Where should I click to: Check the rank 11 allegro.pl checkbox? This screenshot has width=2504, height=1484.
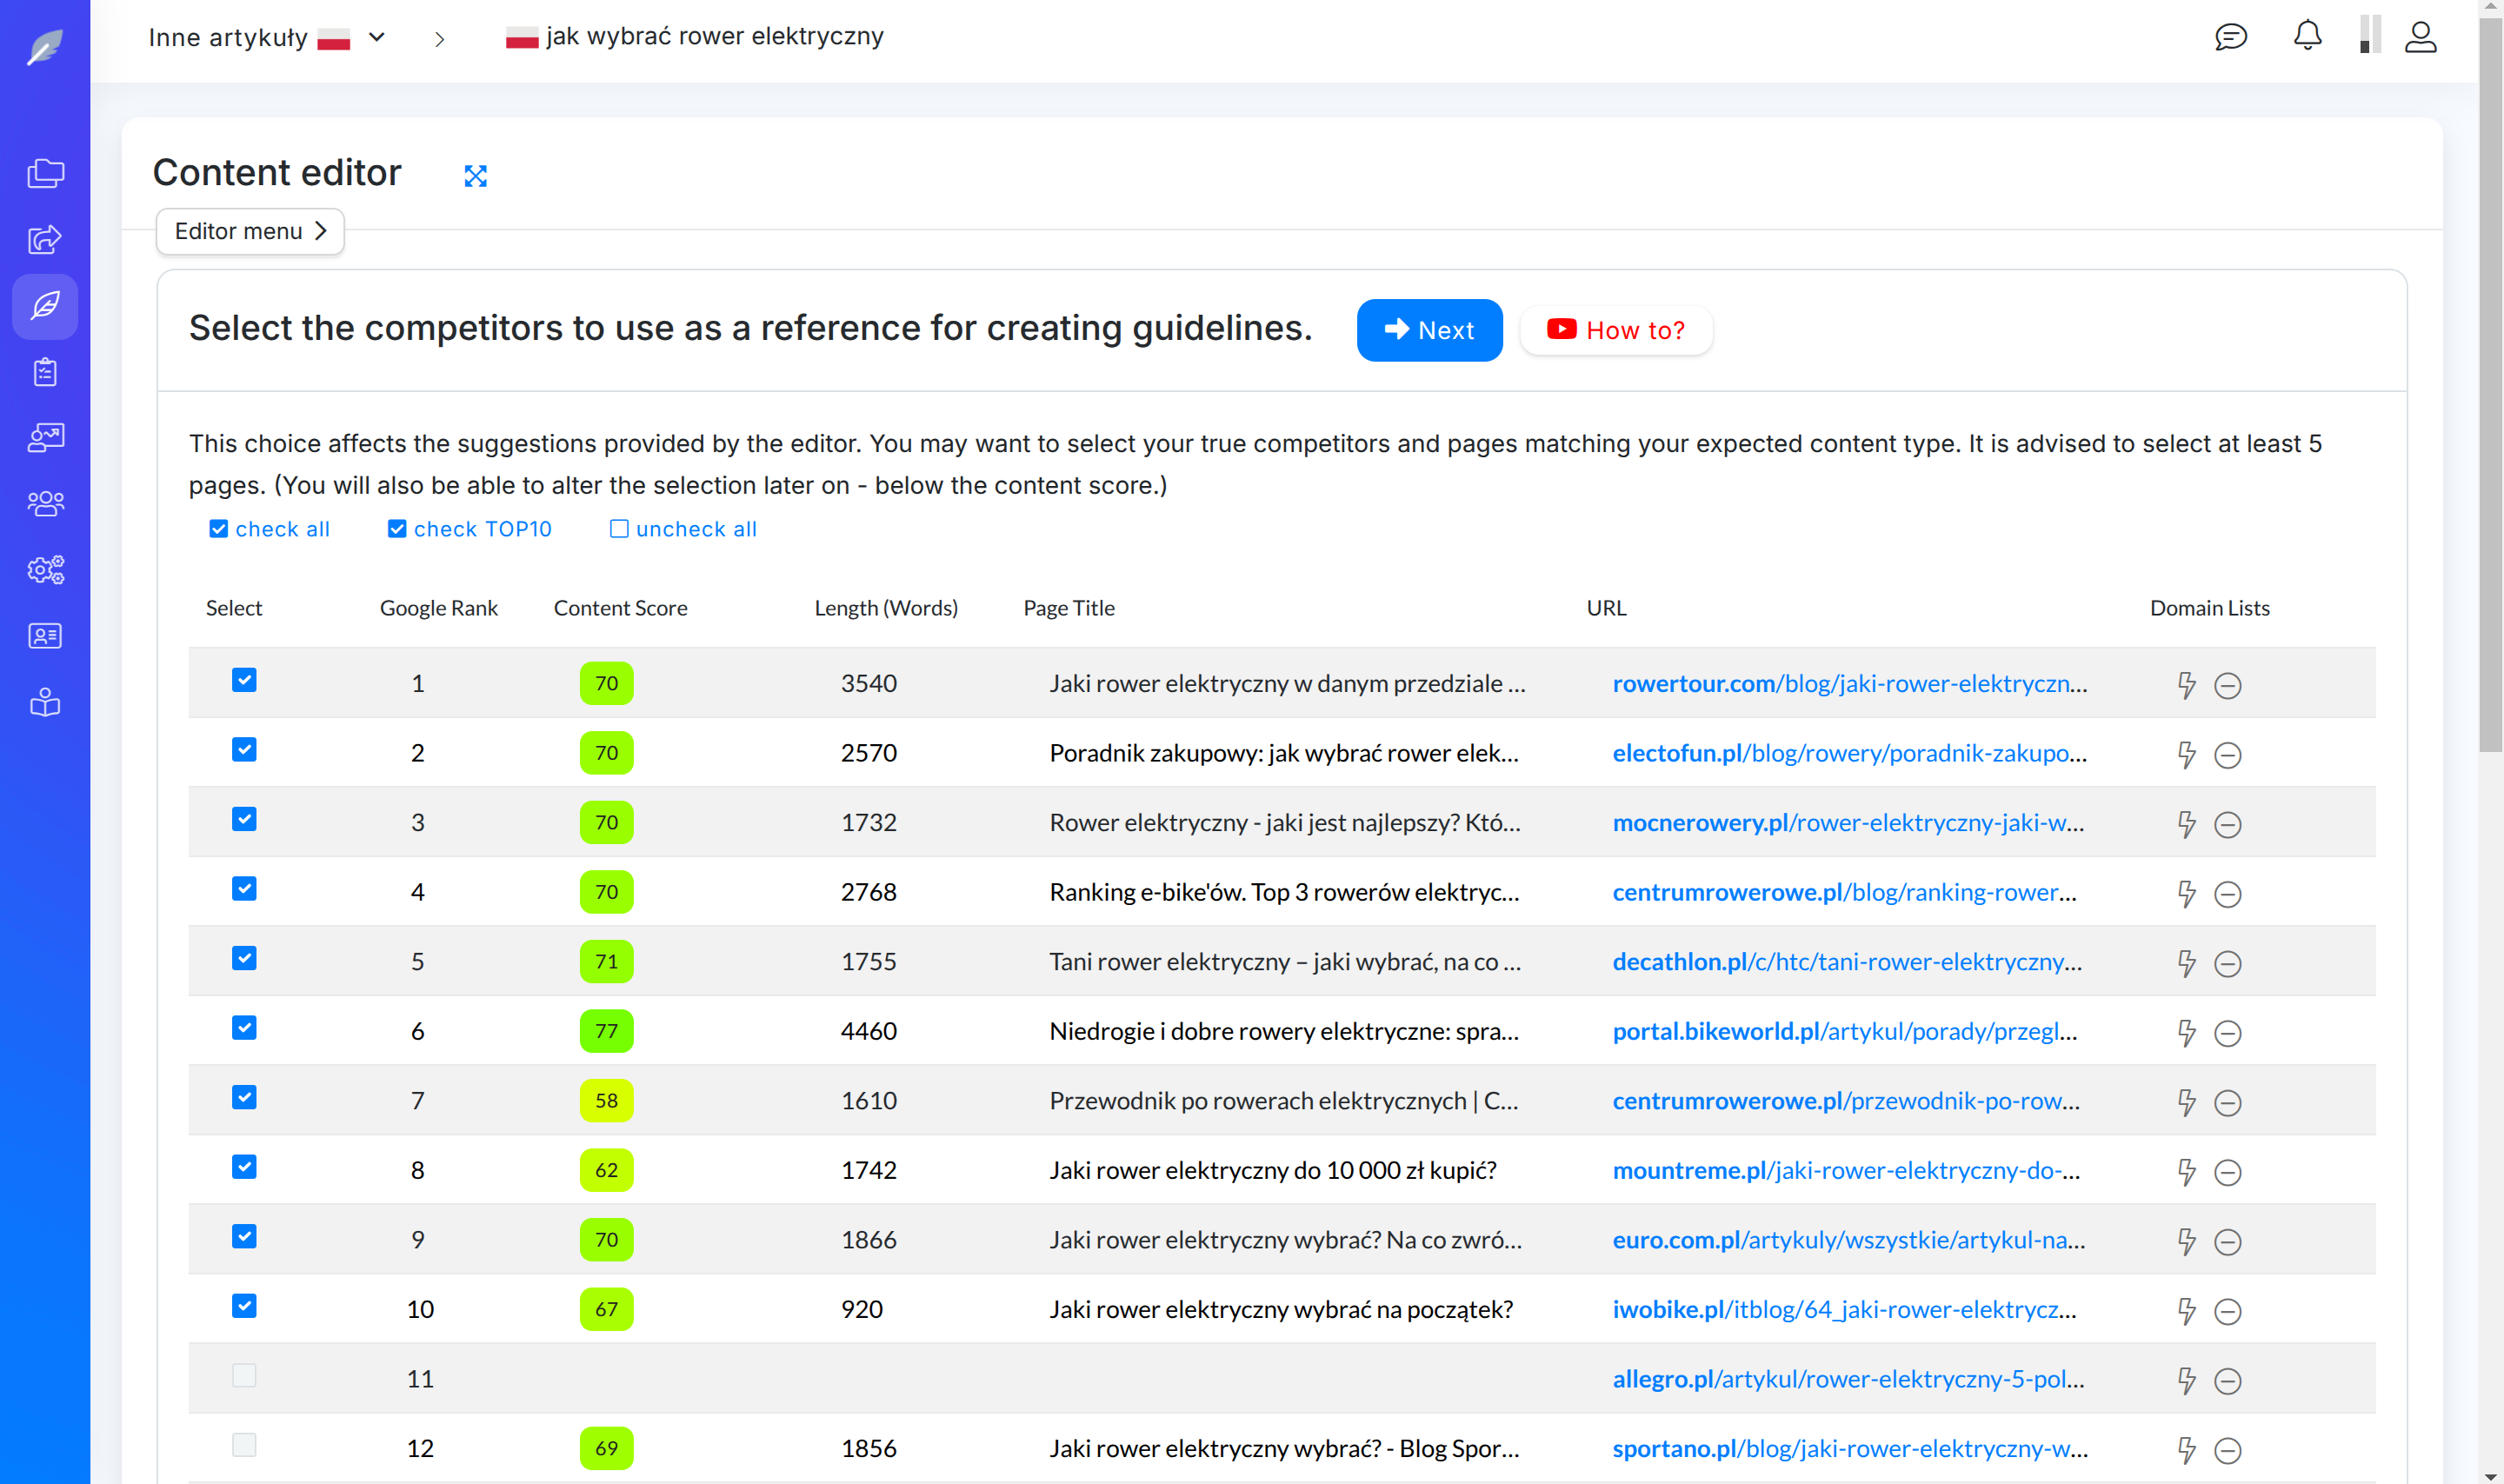[244, 1375]
